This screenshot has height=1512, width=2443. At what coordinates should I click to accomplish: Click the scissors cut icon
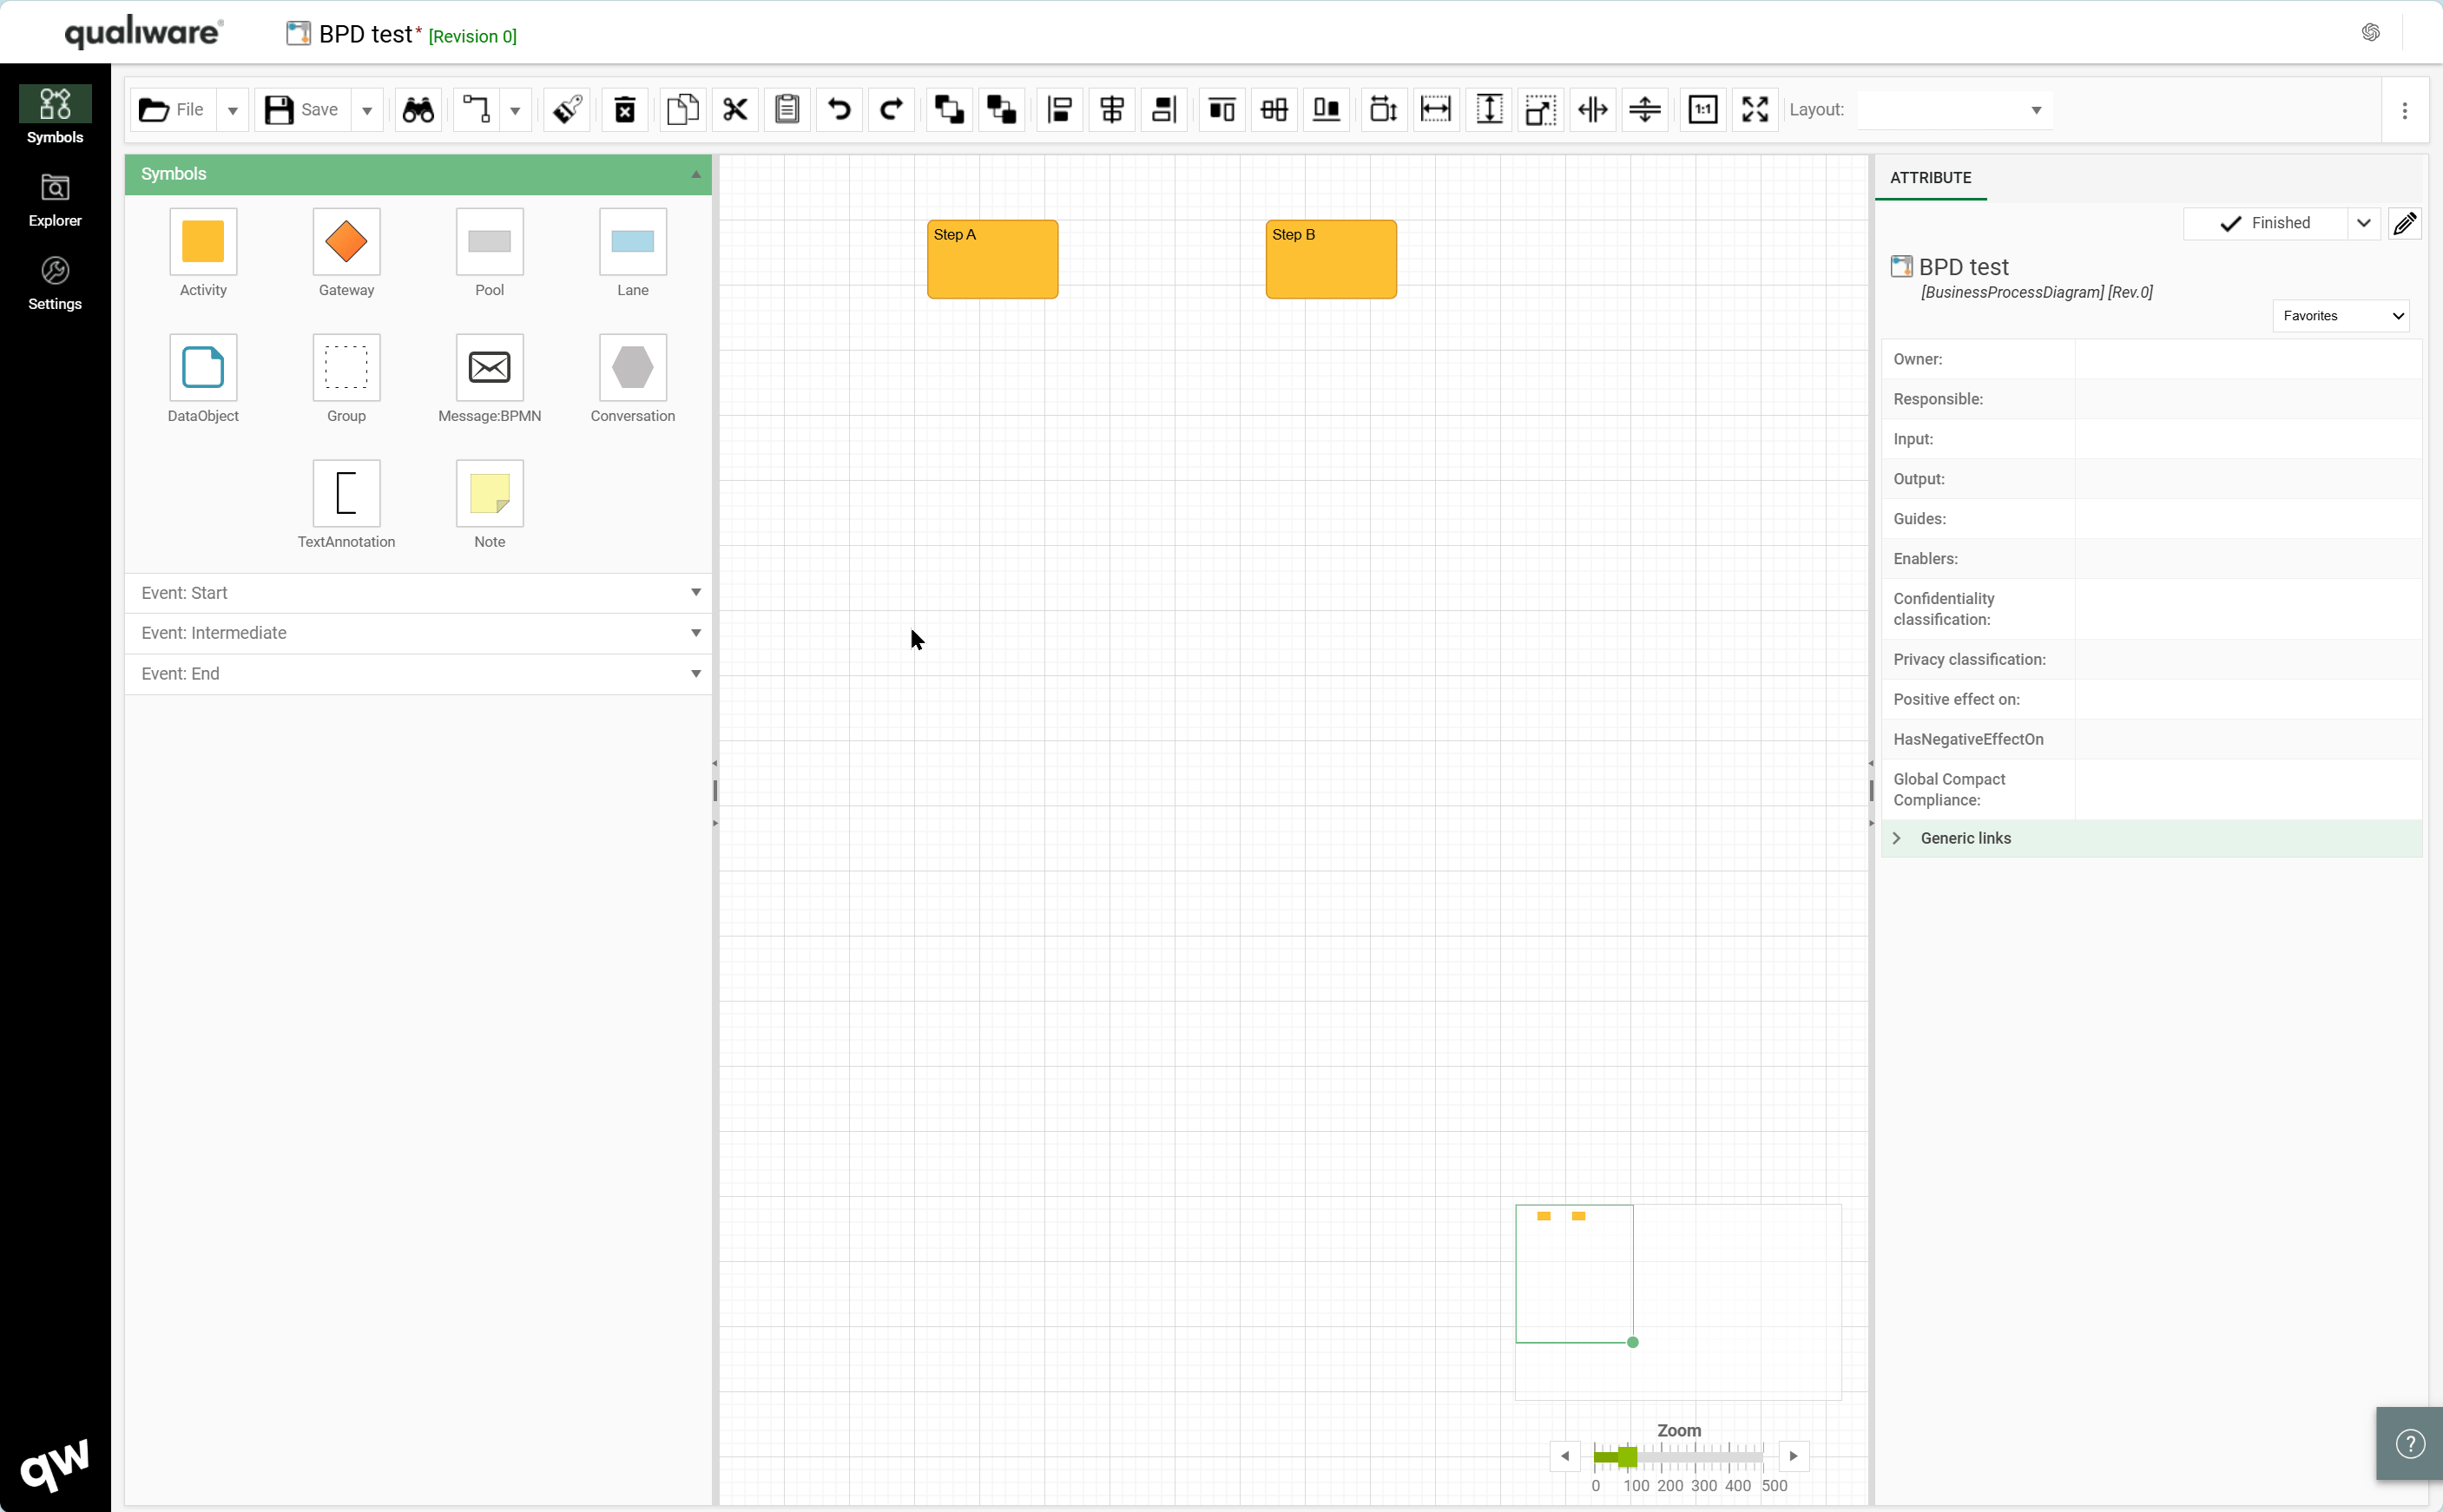pos(735,110)
